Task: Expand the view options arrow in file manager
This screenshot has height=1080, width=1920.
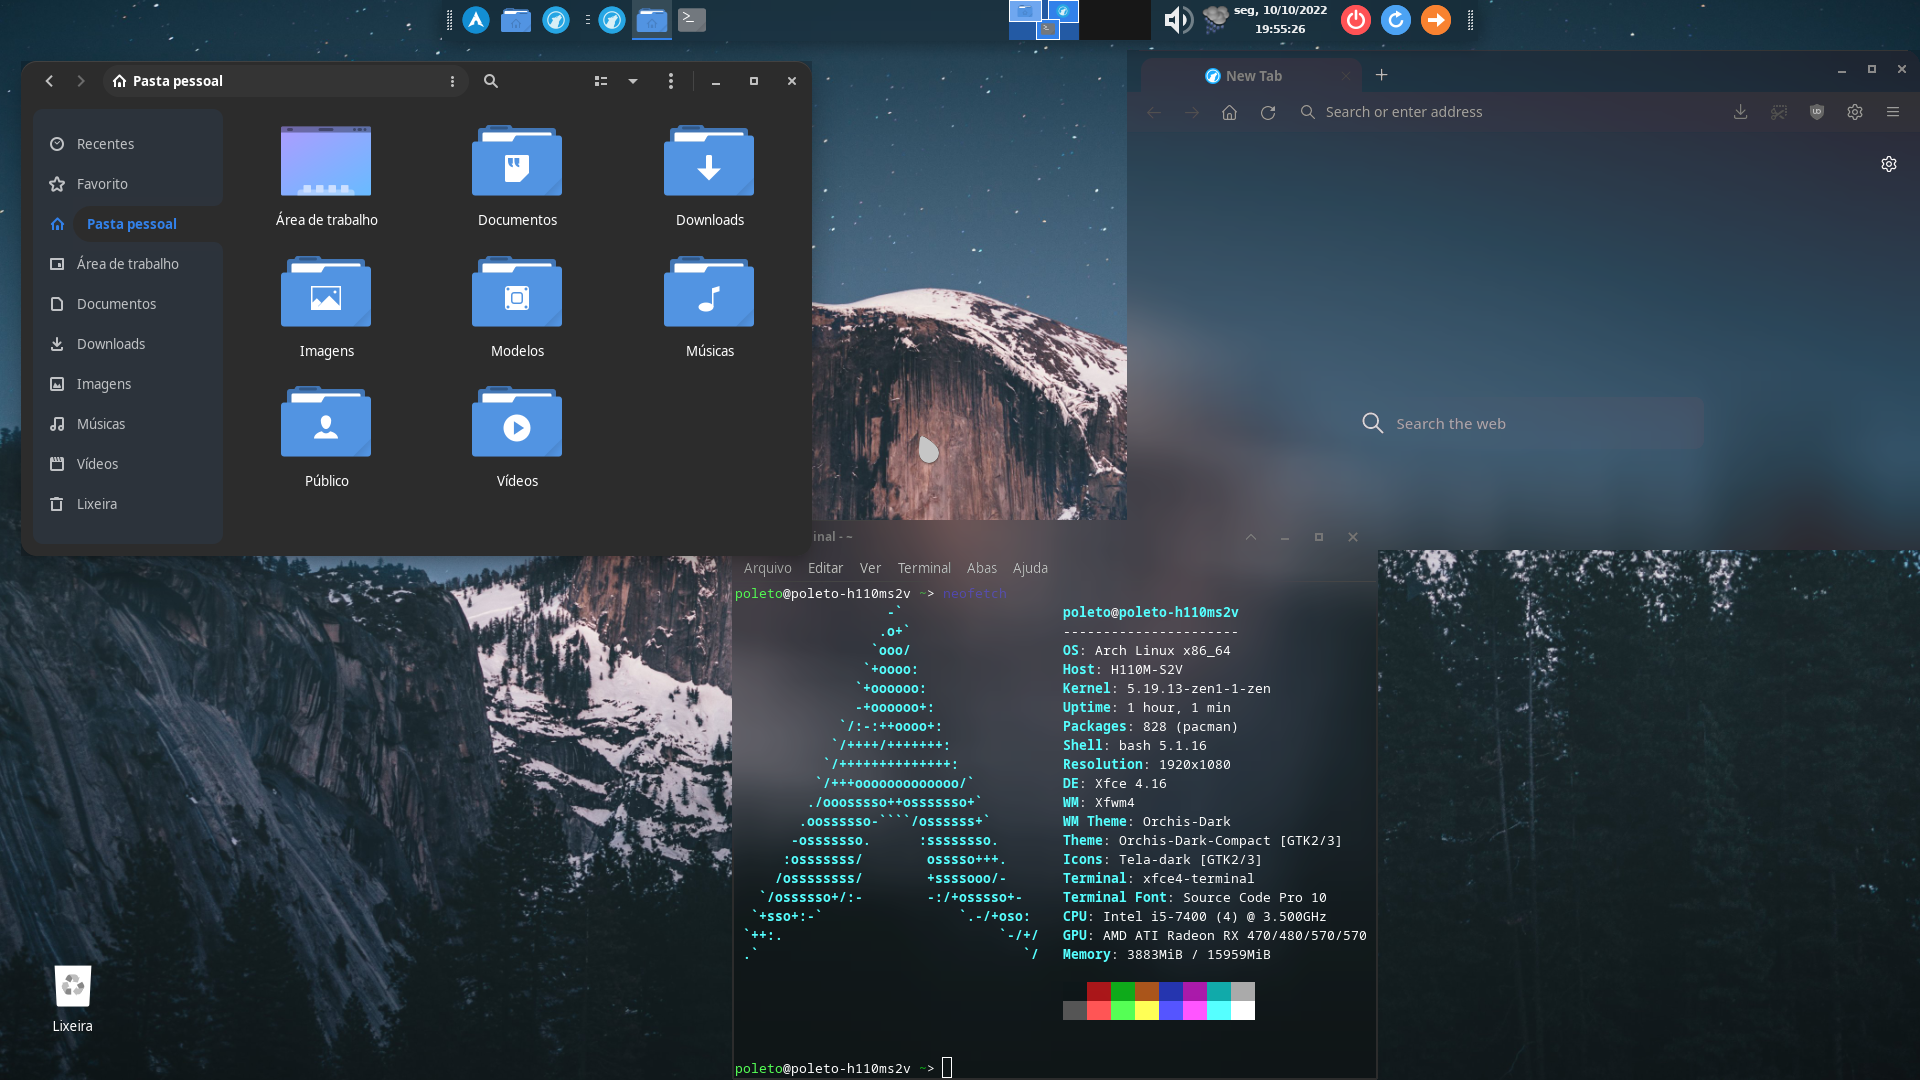Action: click(632, 81)
